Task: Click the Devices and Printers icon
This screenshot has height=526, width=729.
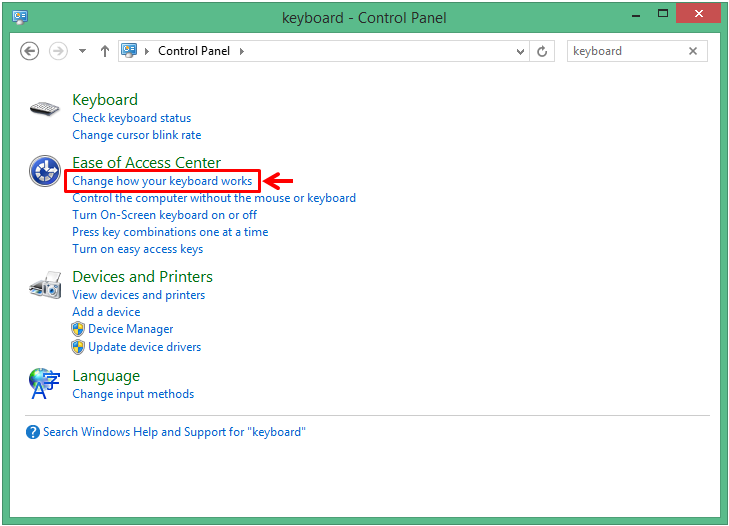Action: 45,285
